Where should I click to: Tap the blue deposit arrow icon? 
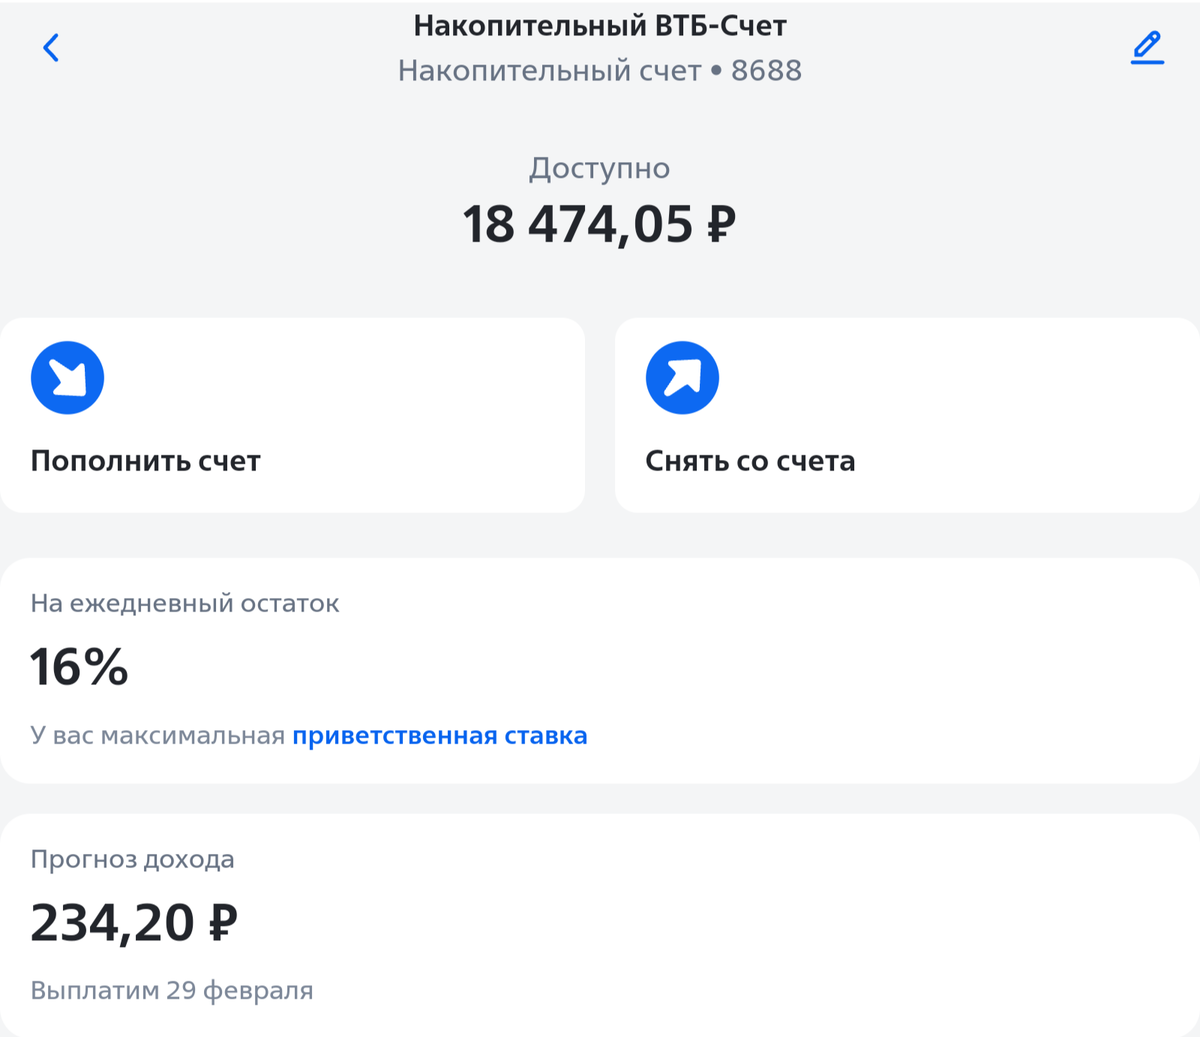coord(68,378)
